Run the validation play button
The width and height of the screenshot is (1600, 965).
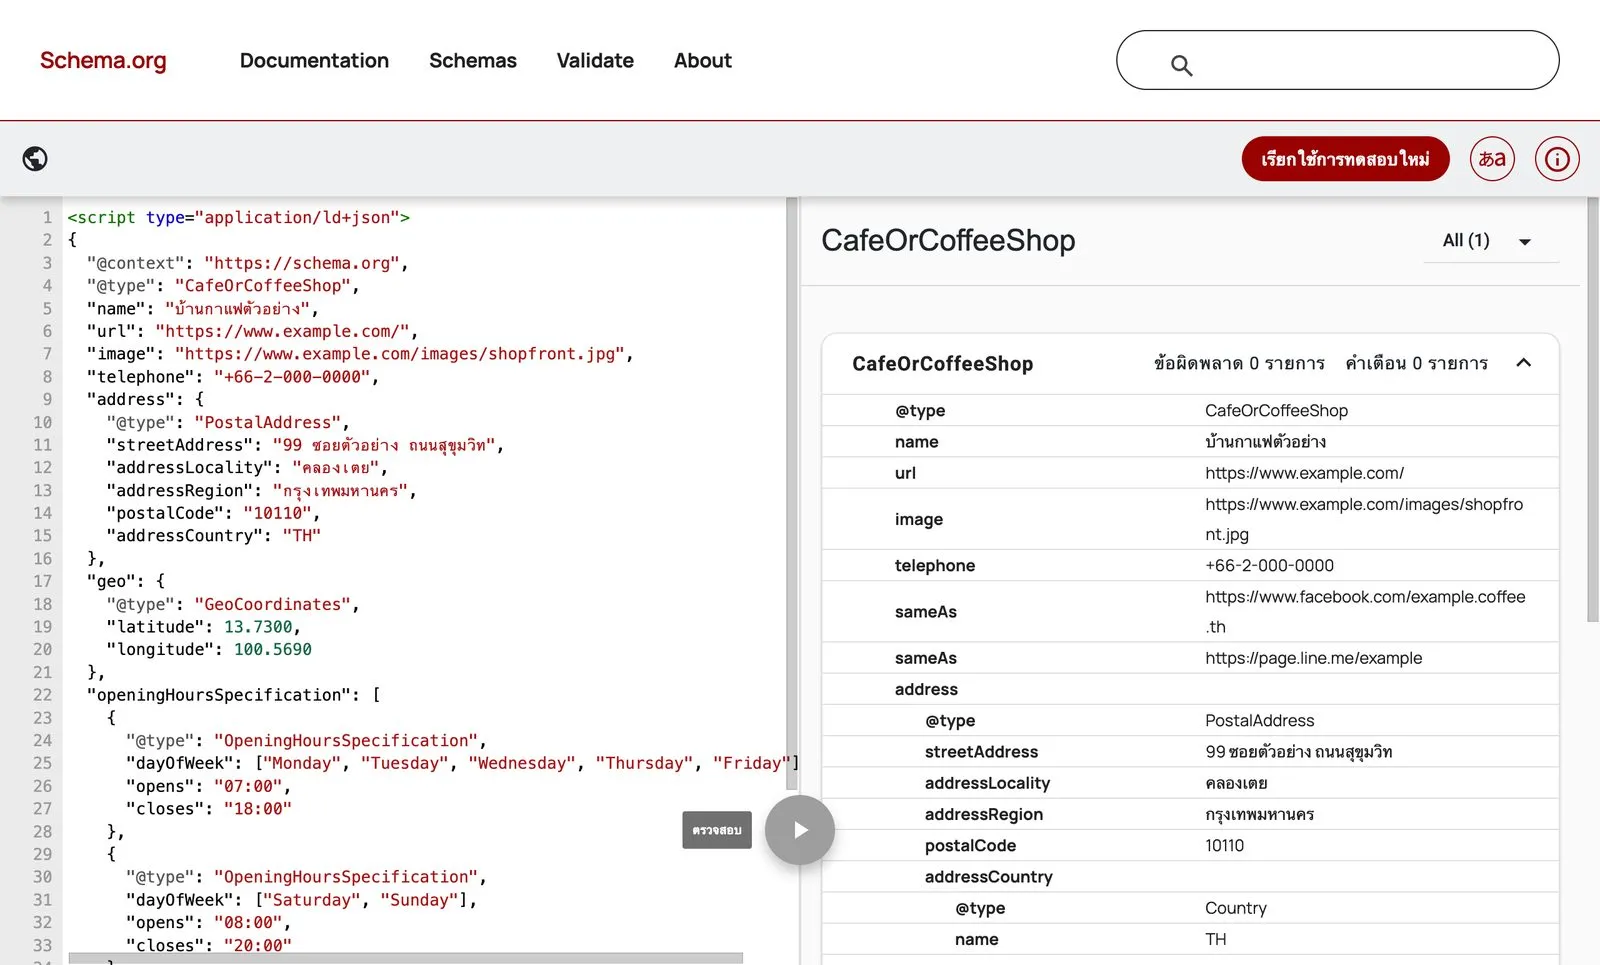[x=800, y=830]
